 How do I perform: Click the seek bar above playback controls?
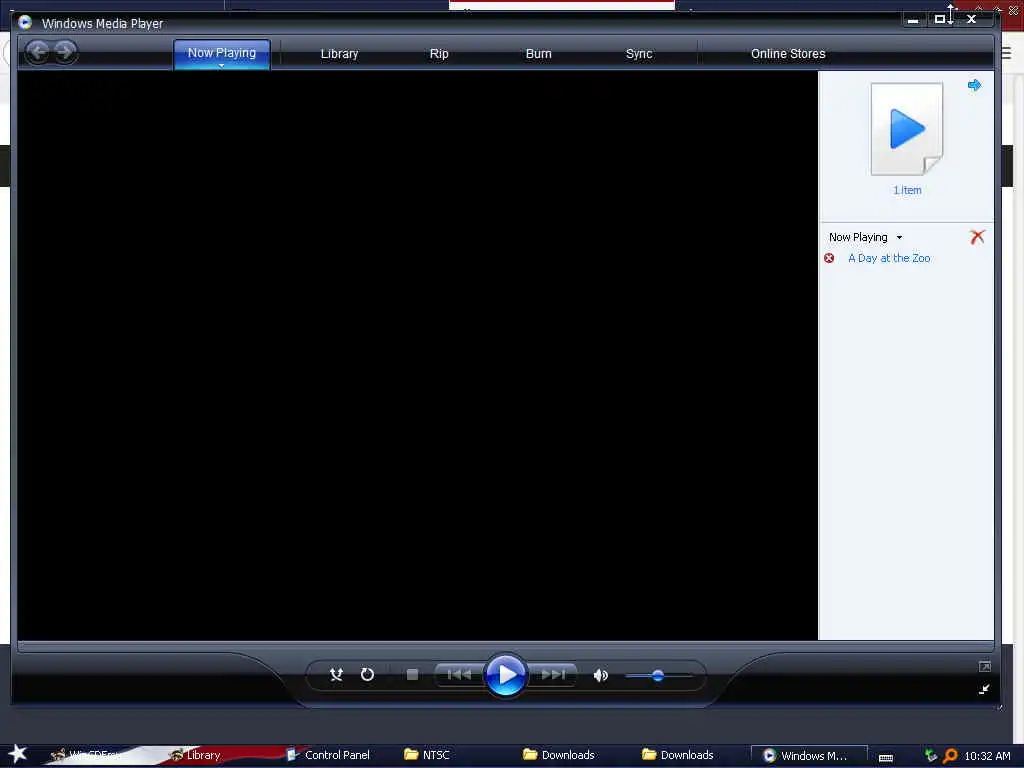[x=505, y=646]
